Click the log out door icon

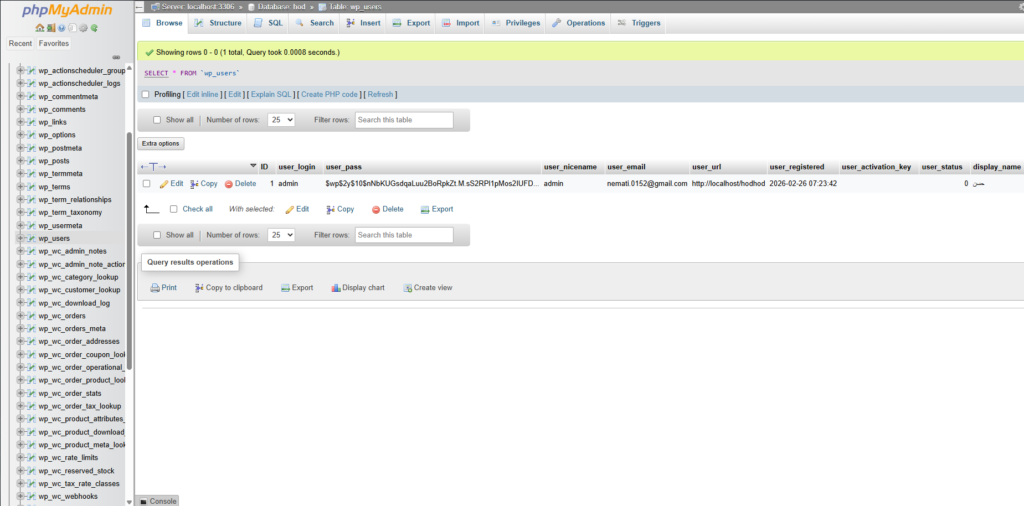(51, 28)
